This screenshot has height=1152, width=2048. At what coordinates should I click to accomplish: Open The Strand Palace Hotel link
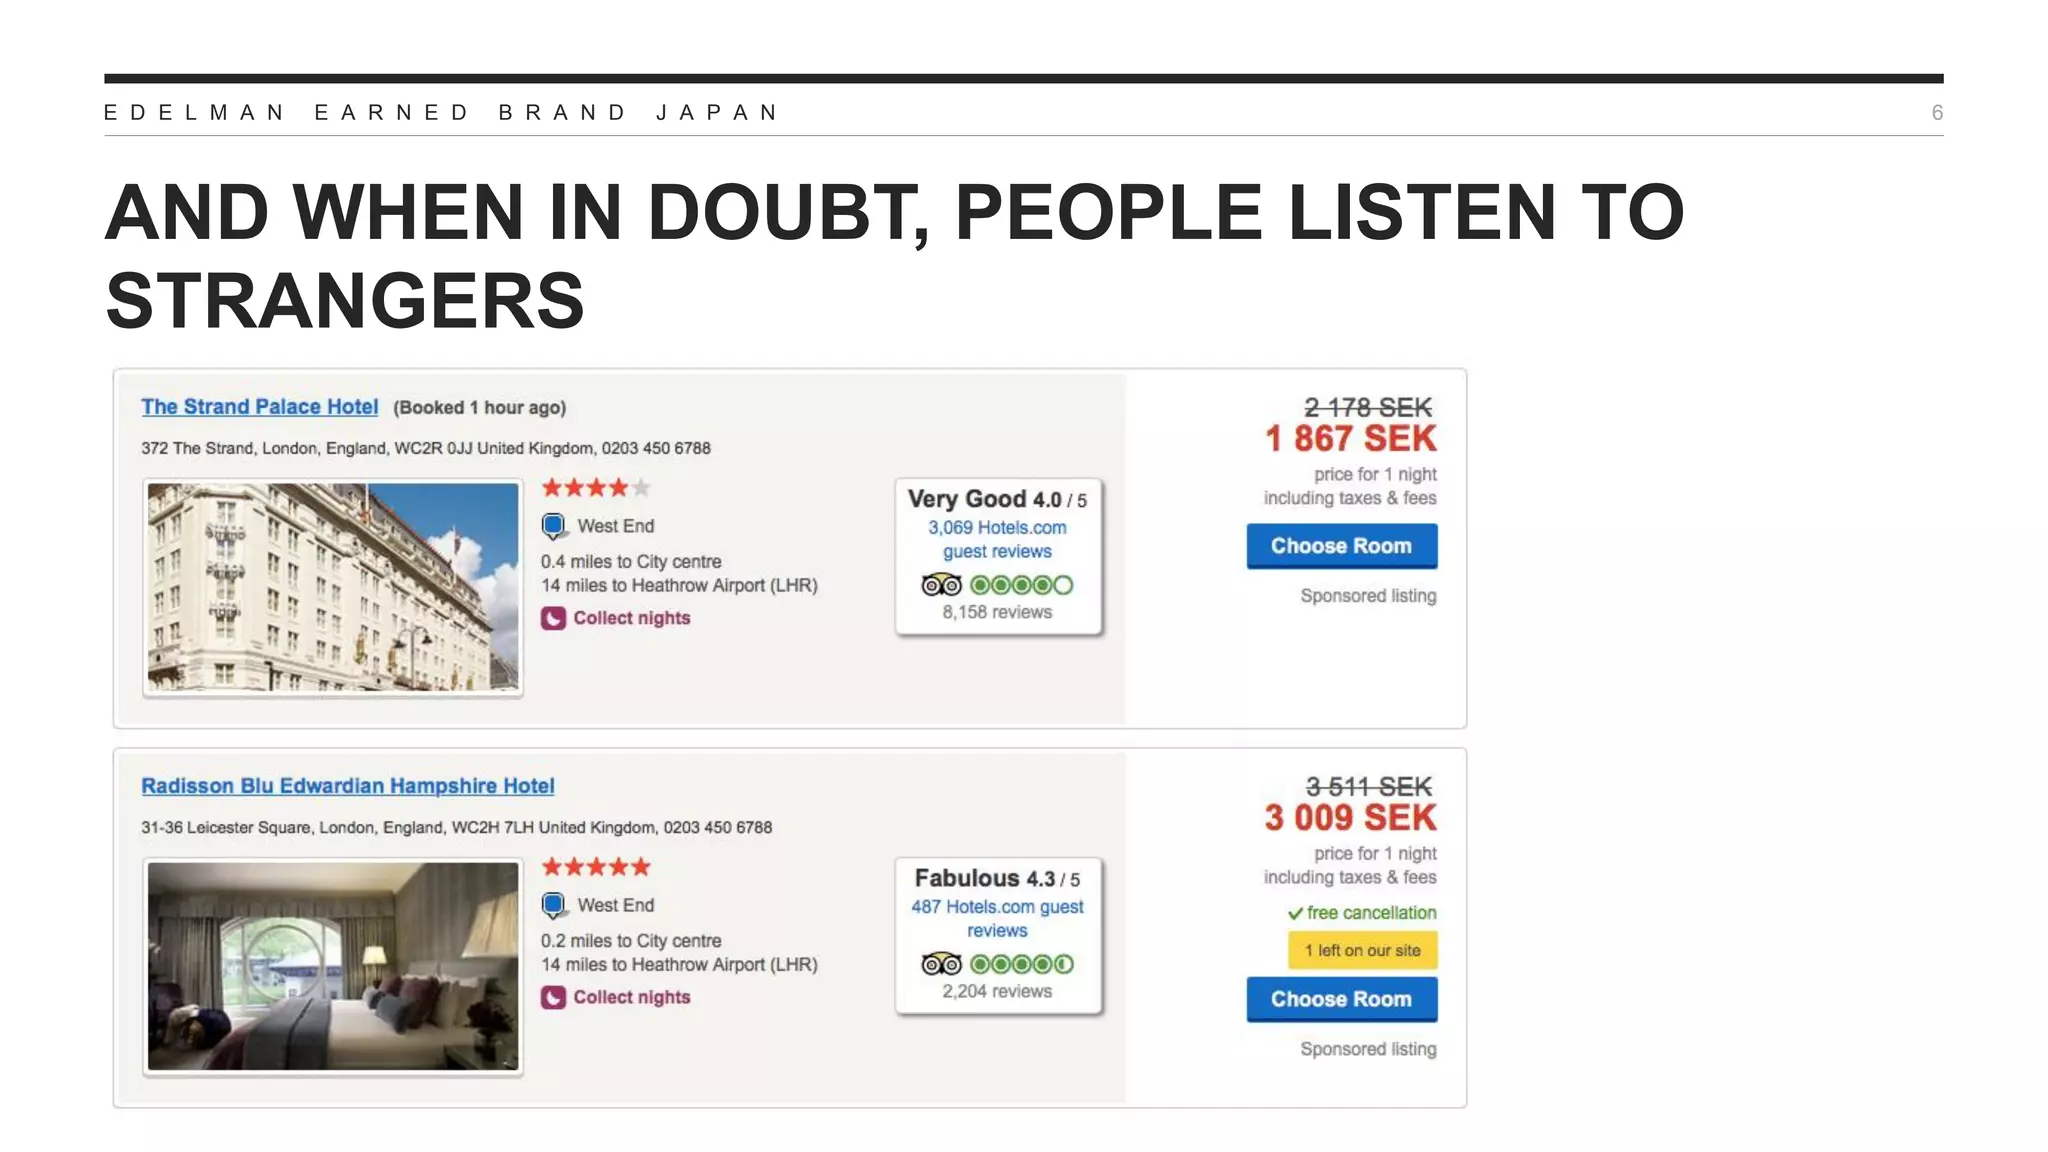[x=259, y=407]
